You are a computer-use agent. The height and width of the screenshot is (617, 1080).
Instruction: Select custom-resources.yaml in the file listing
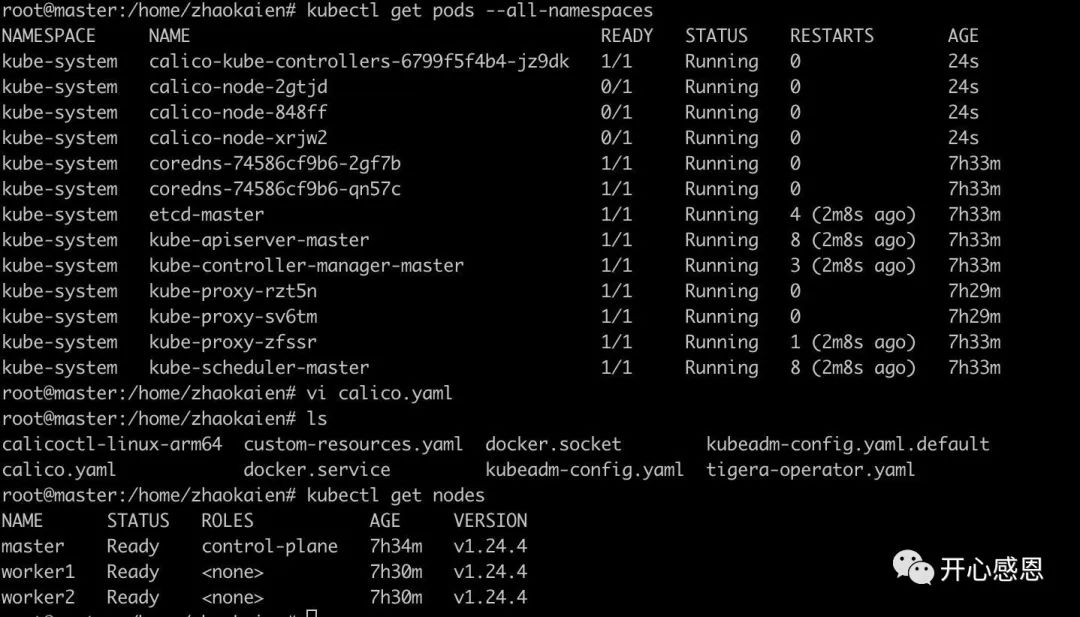click(x=353, y=444)
